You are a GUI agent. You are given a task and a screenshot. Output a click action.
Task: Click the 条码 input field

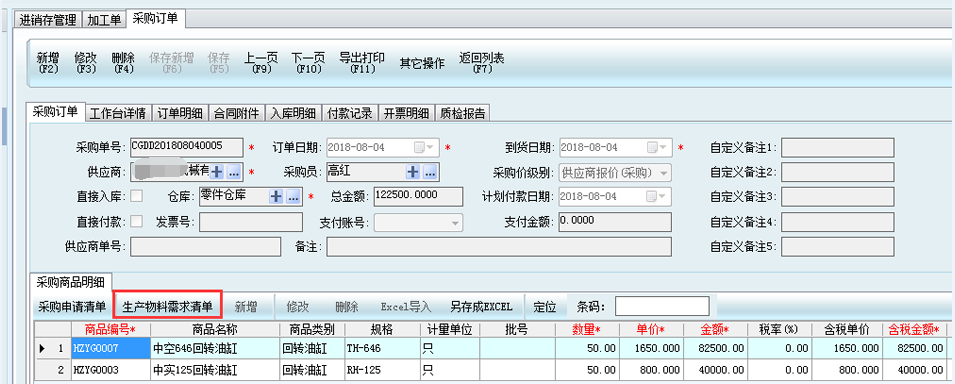click(662, 307)
